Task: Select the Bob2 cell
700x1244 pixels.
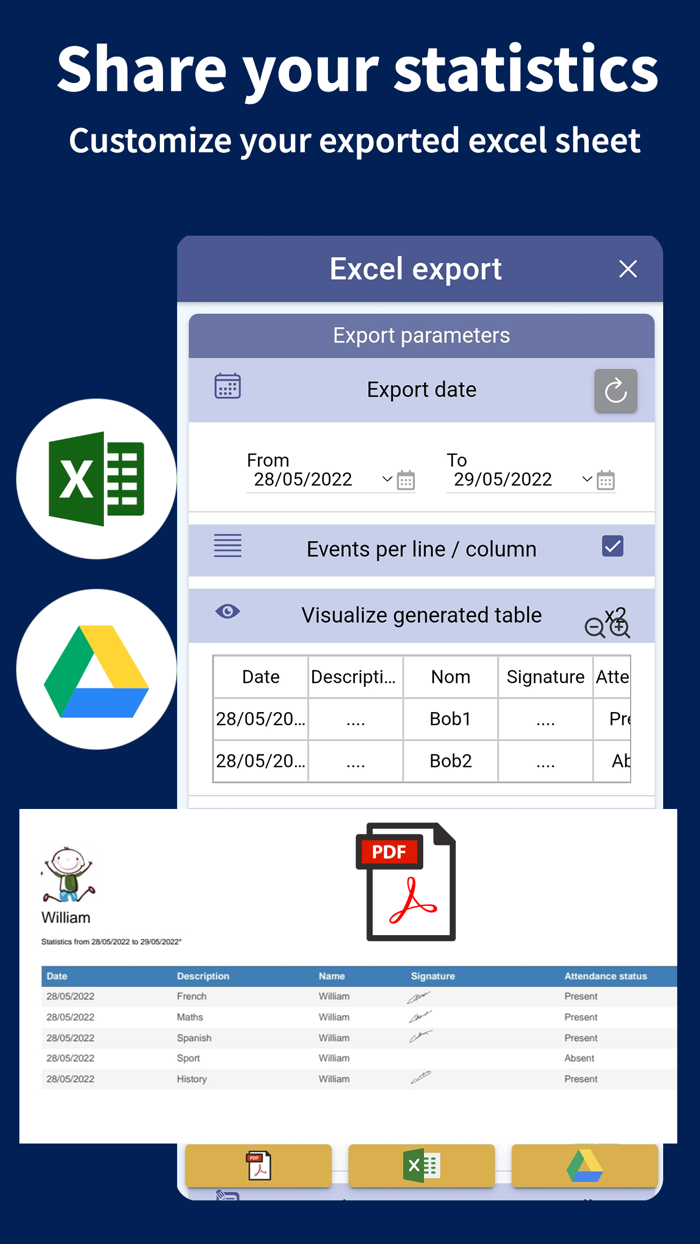Action: (x=451, y=761)
